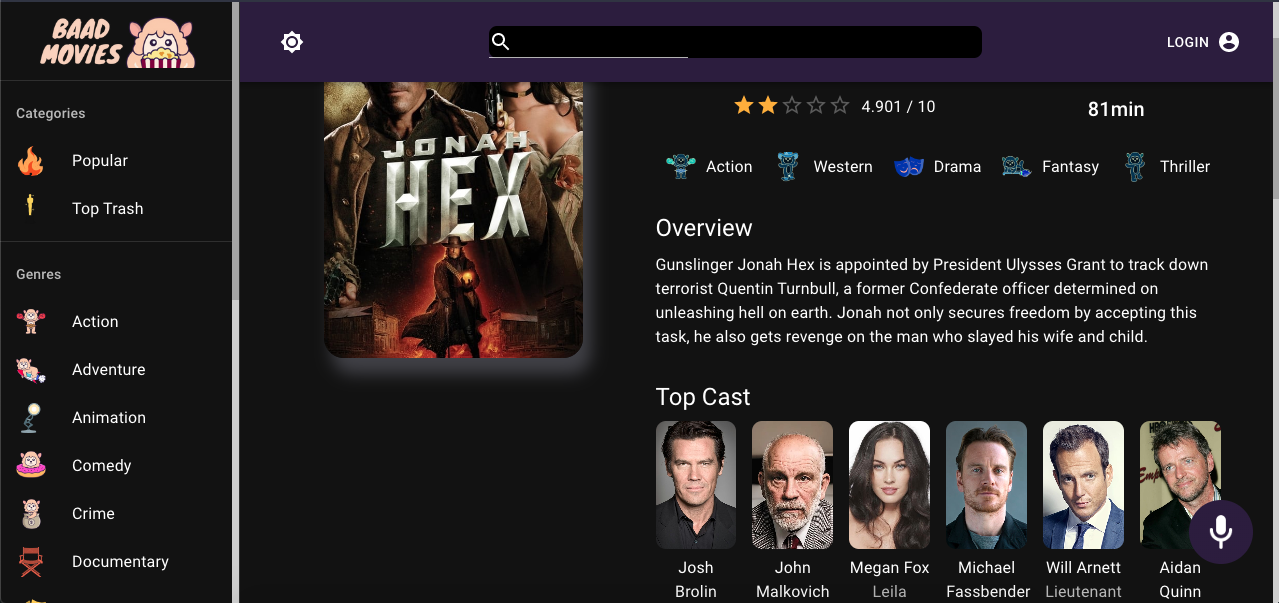
Task: Click the Michael Fassbender name
Action: point(986,580)
